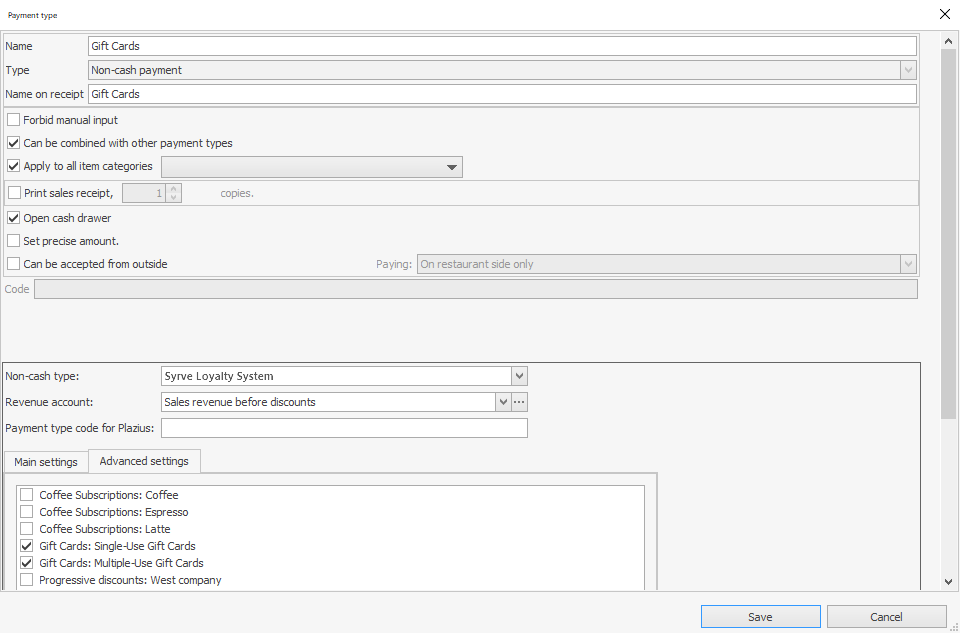Close the Payment type dialog
This screenshot has width=960, height=633.
[x=945, y=14]
